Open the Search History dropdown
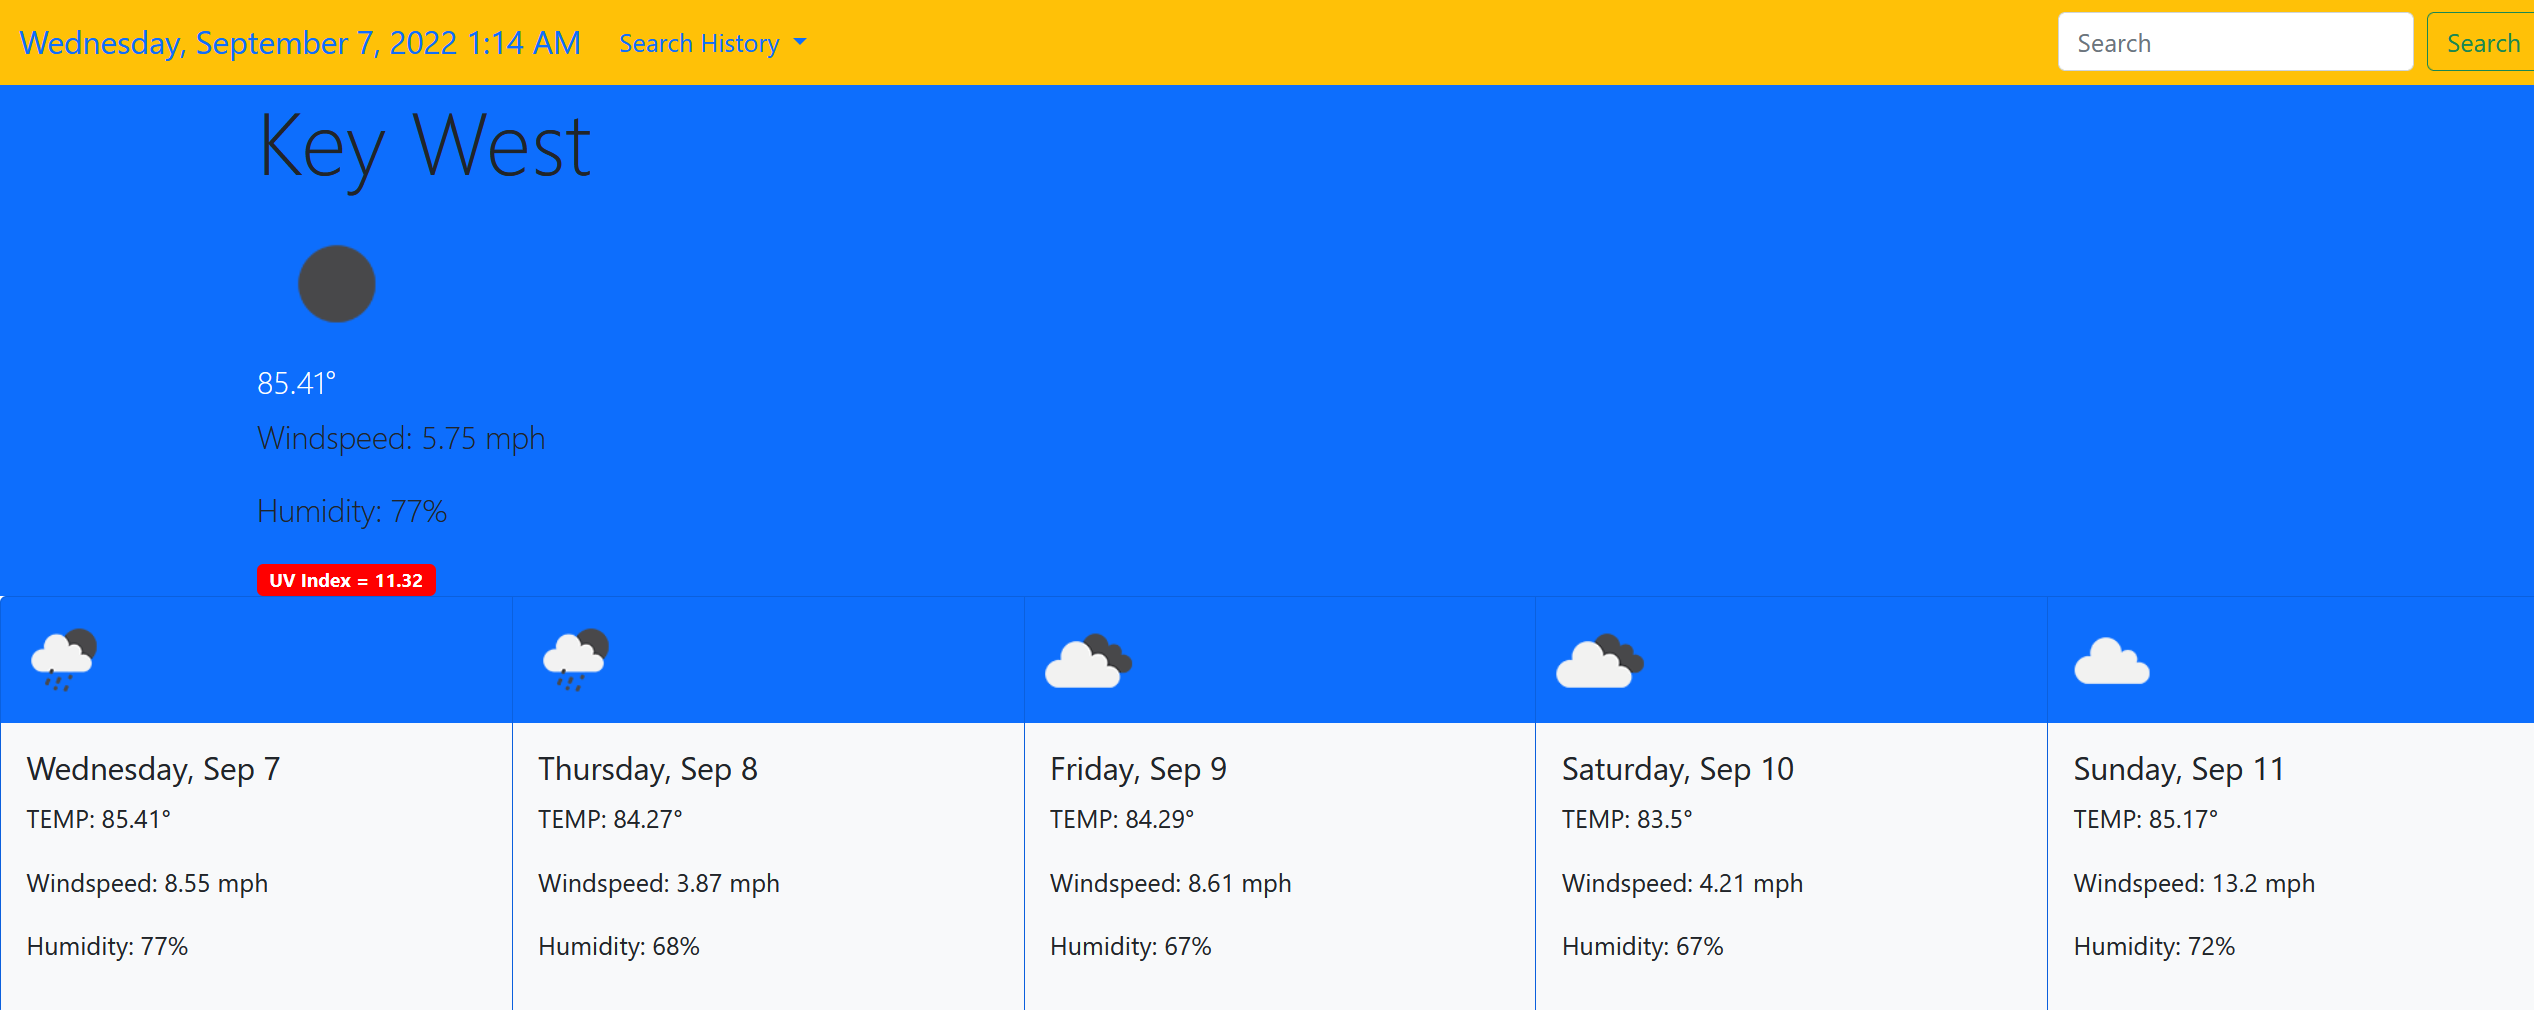2534x1010 pixels. point(713,43)
